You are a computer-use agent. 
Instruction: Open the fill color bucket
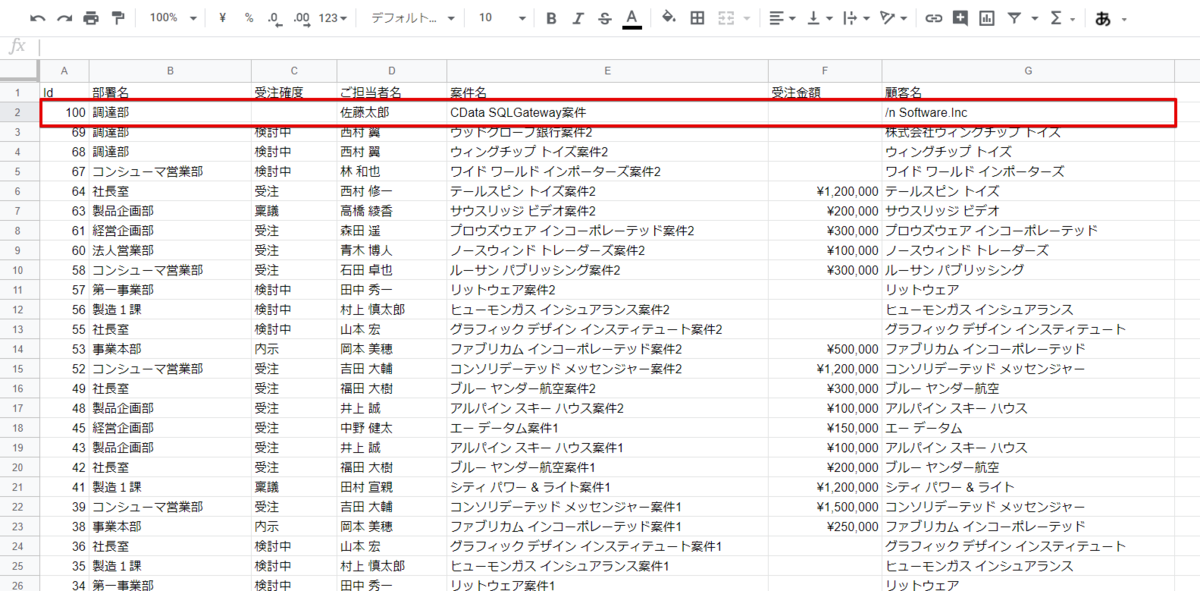point(669,18)
